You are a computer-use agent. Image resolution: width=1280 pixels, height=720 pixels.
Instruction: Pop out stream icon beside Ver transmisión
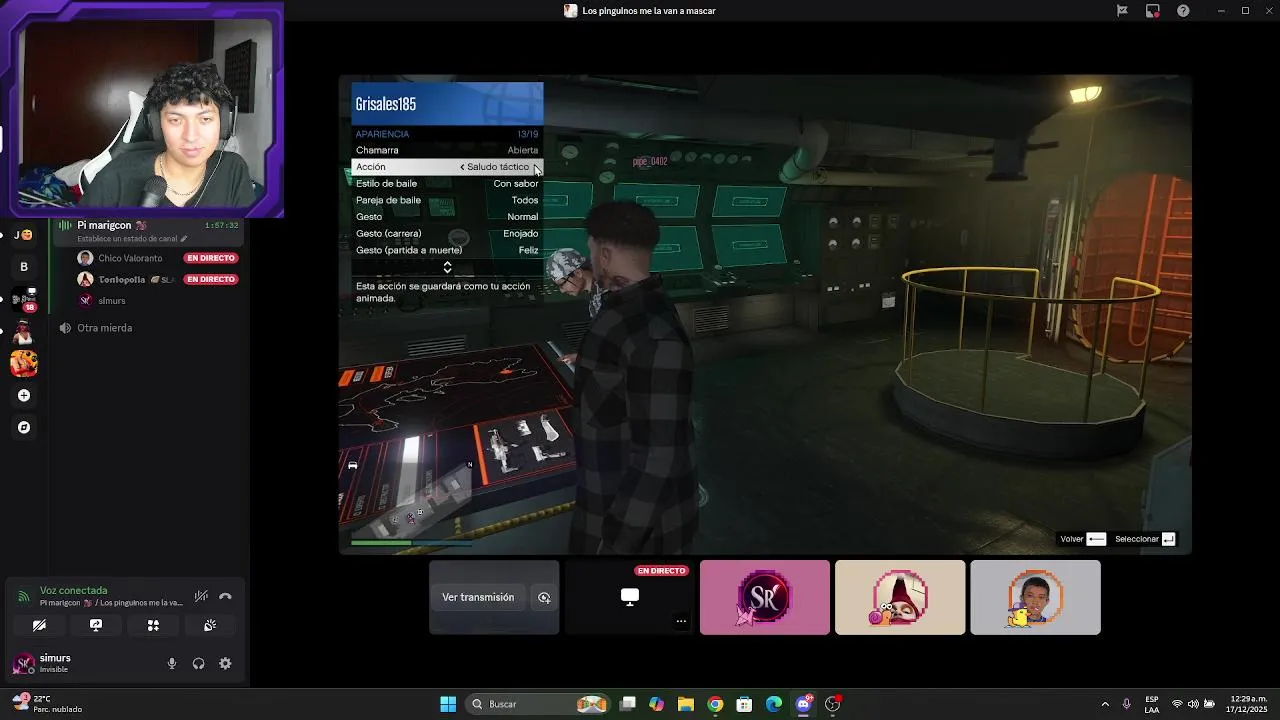(x=544, y=597)
